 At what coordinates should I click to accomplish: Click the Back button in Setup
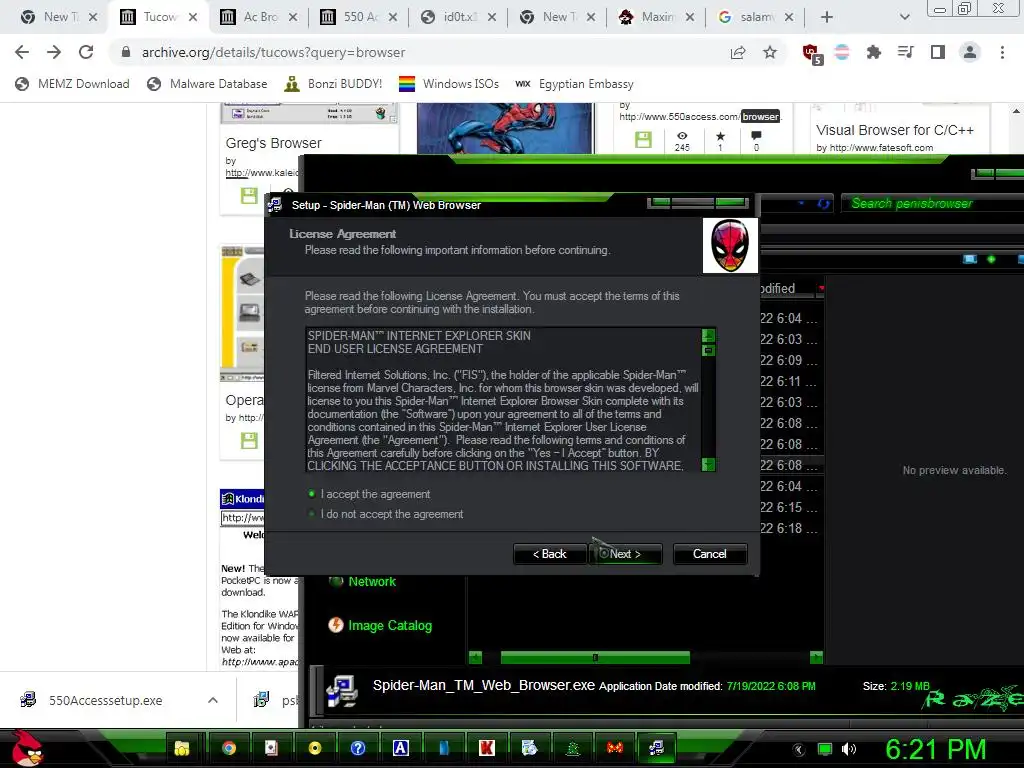(x=550, y=554)
